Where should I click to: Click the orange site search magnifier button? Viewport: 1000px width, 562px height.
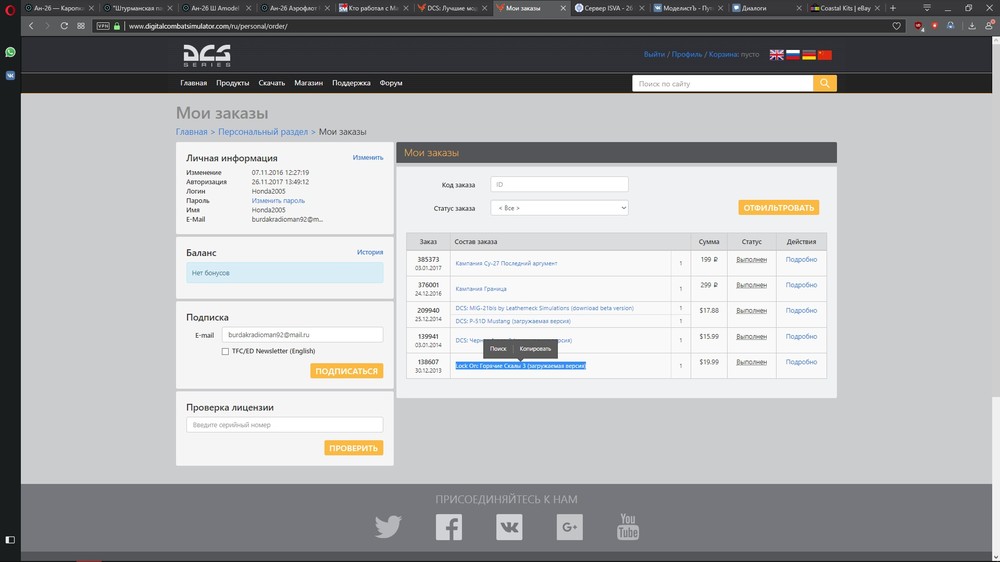point(825,84)
